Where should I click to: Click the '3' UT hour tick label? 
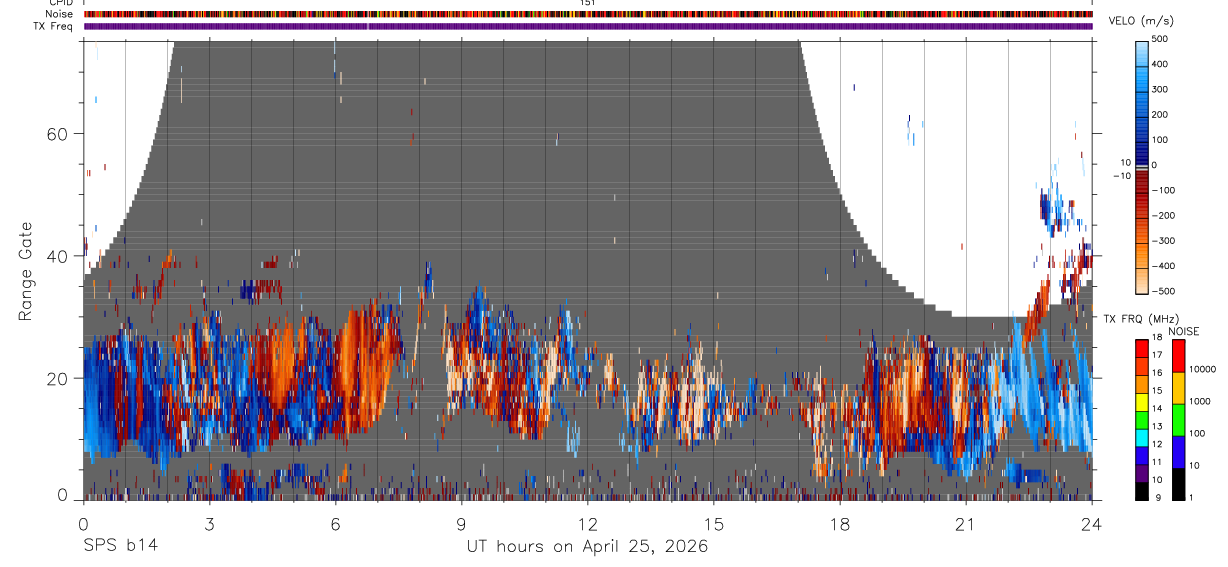tap(209, 523)
